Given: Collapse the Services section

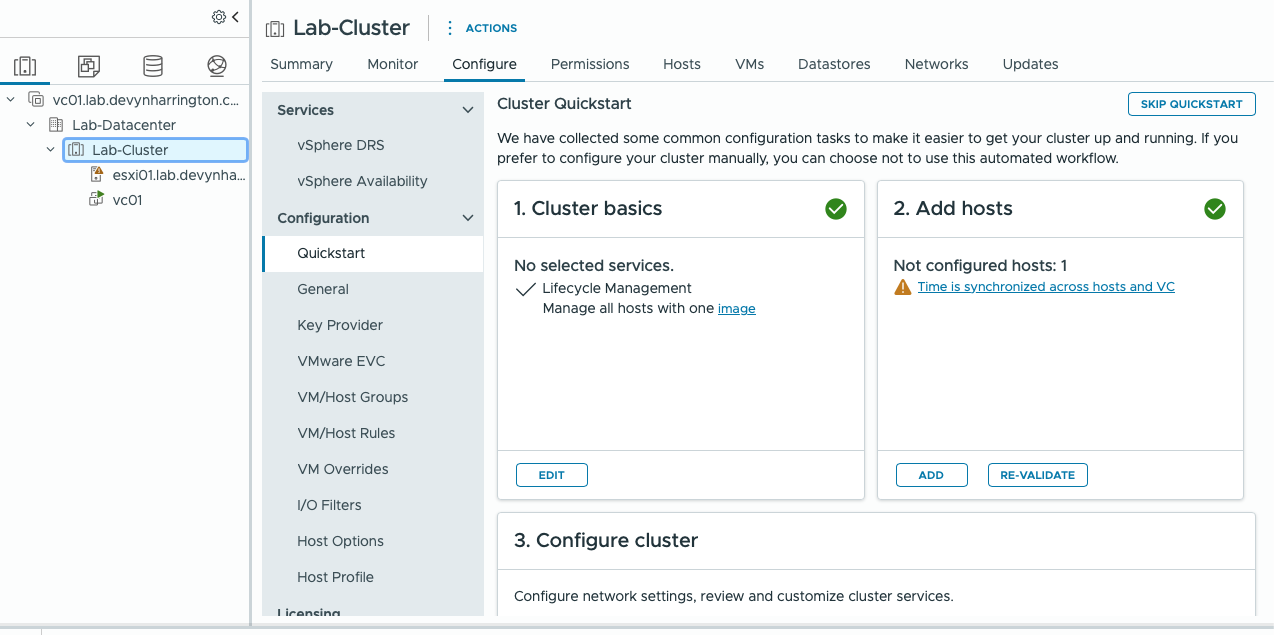Looking at the screenshot, I should pos(467,110).
